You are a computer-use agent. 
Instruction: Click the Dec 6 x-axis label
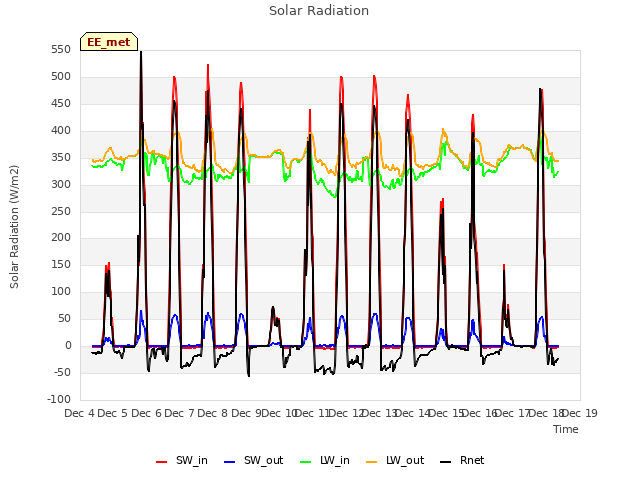click(x=147, y=413)
